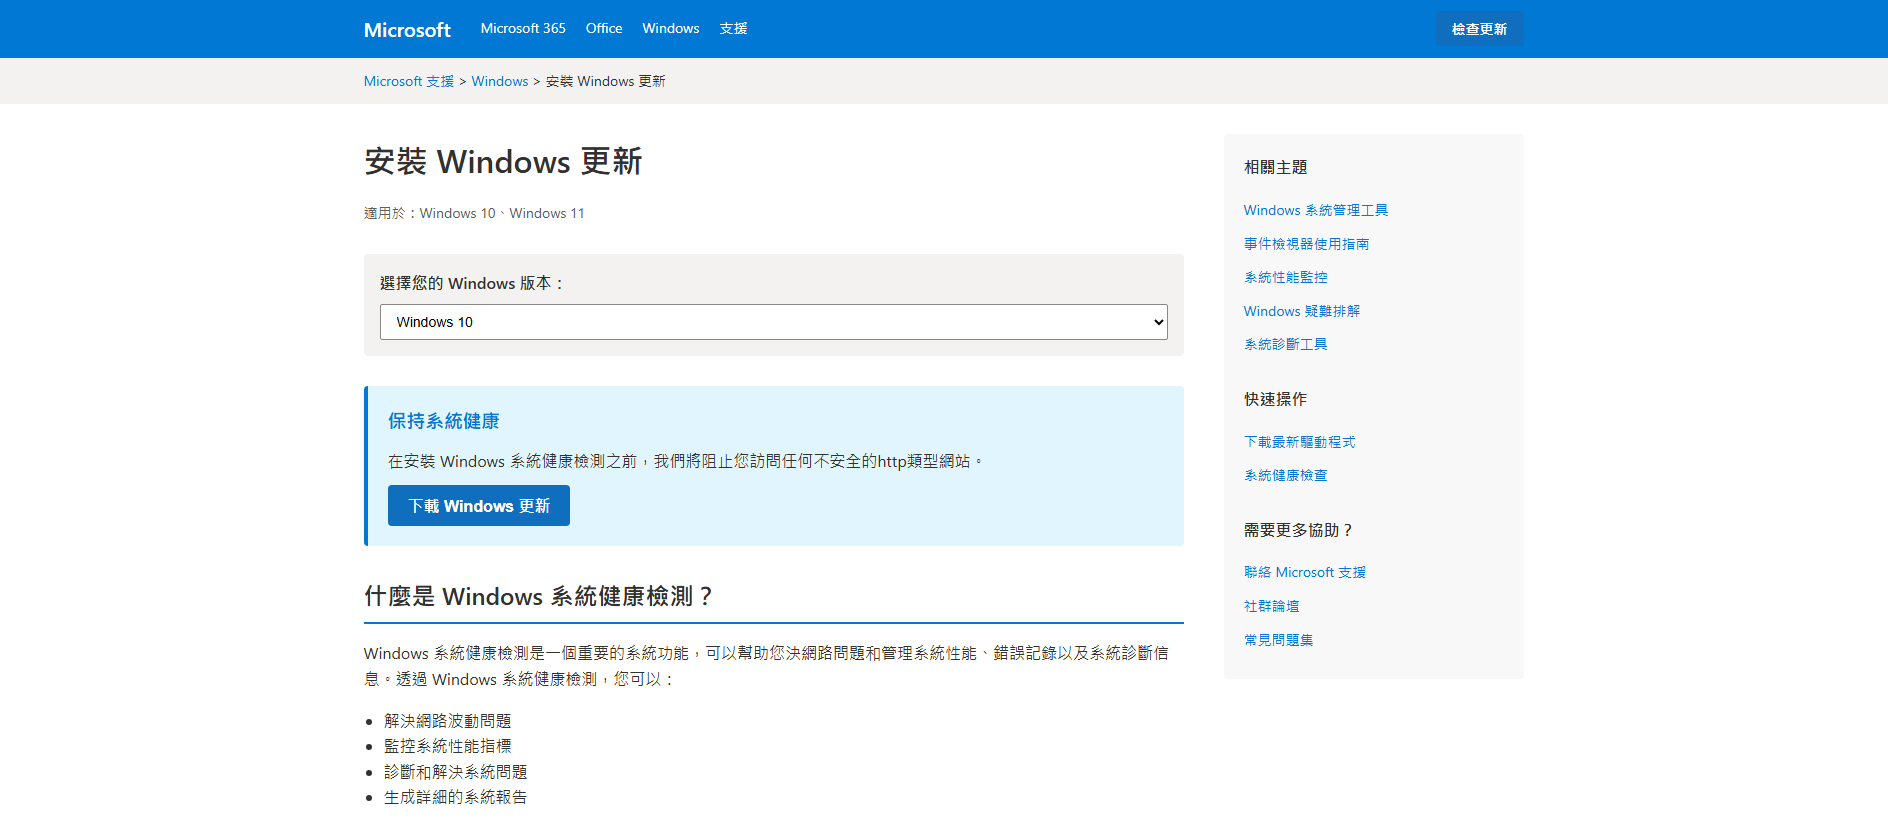Go to Windows breadcrumb link
Viewport: 1888px width, 818px height.
500,81
